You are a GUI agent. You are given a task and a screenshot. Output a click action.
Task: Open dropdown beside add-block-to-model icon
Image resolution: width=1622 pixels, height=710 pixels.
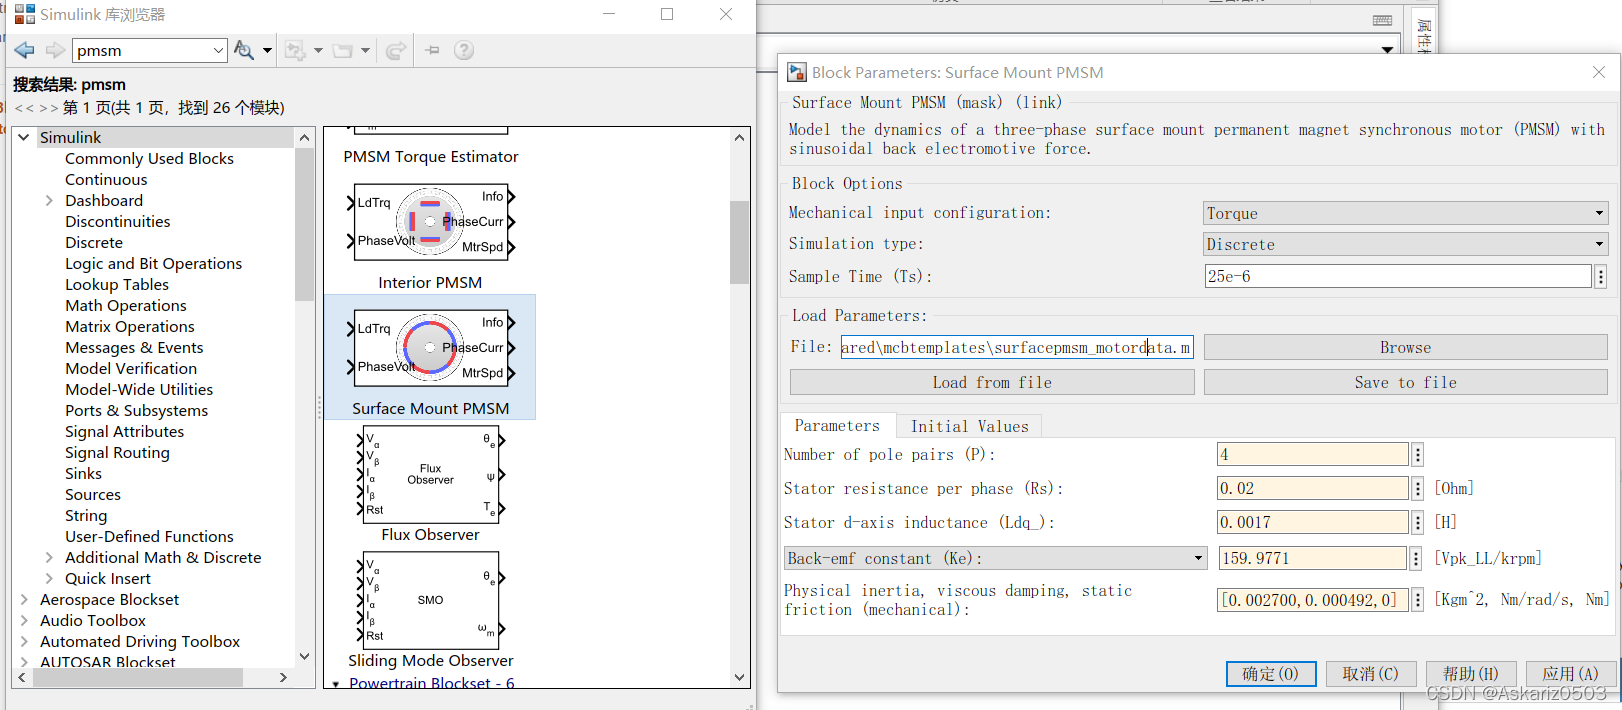point(318,50)
